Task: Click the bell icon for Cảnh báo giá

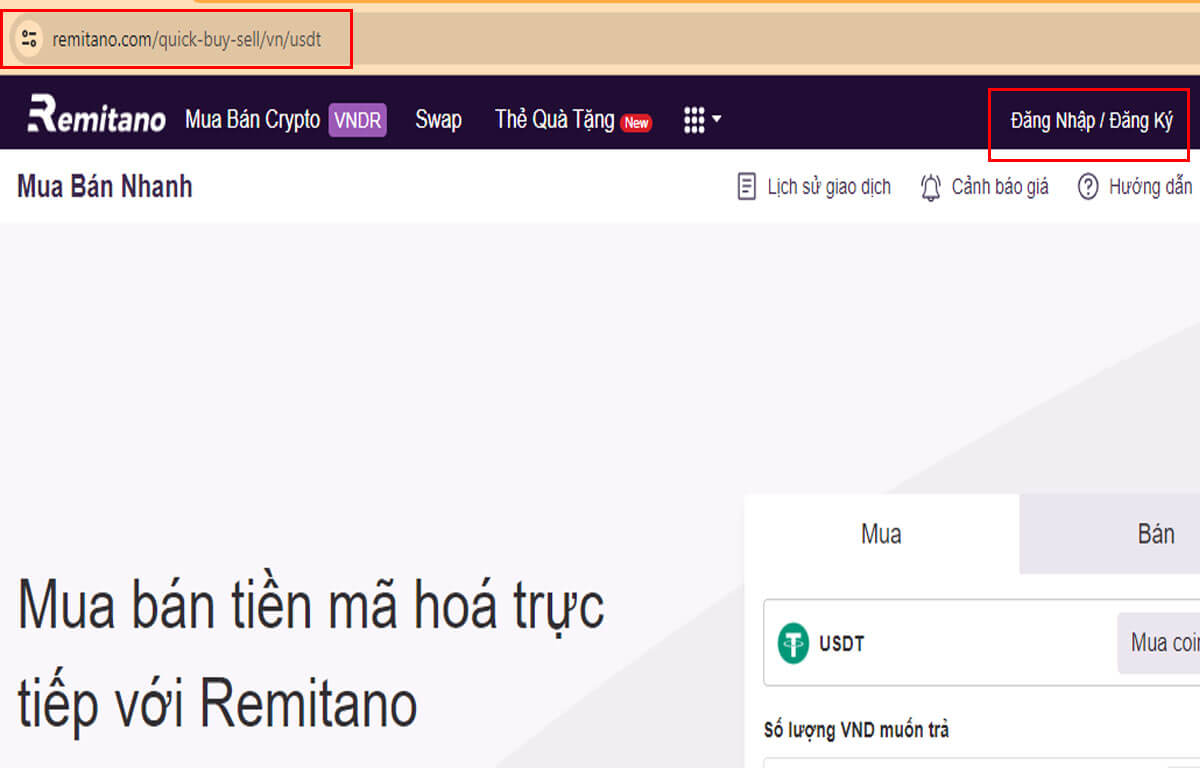Action: pos(930,186)
